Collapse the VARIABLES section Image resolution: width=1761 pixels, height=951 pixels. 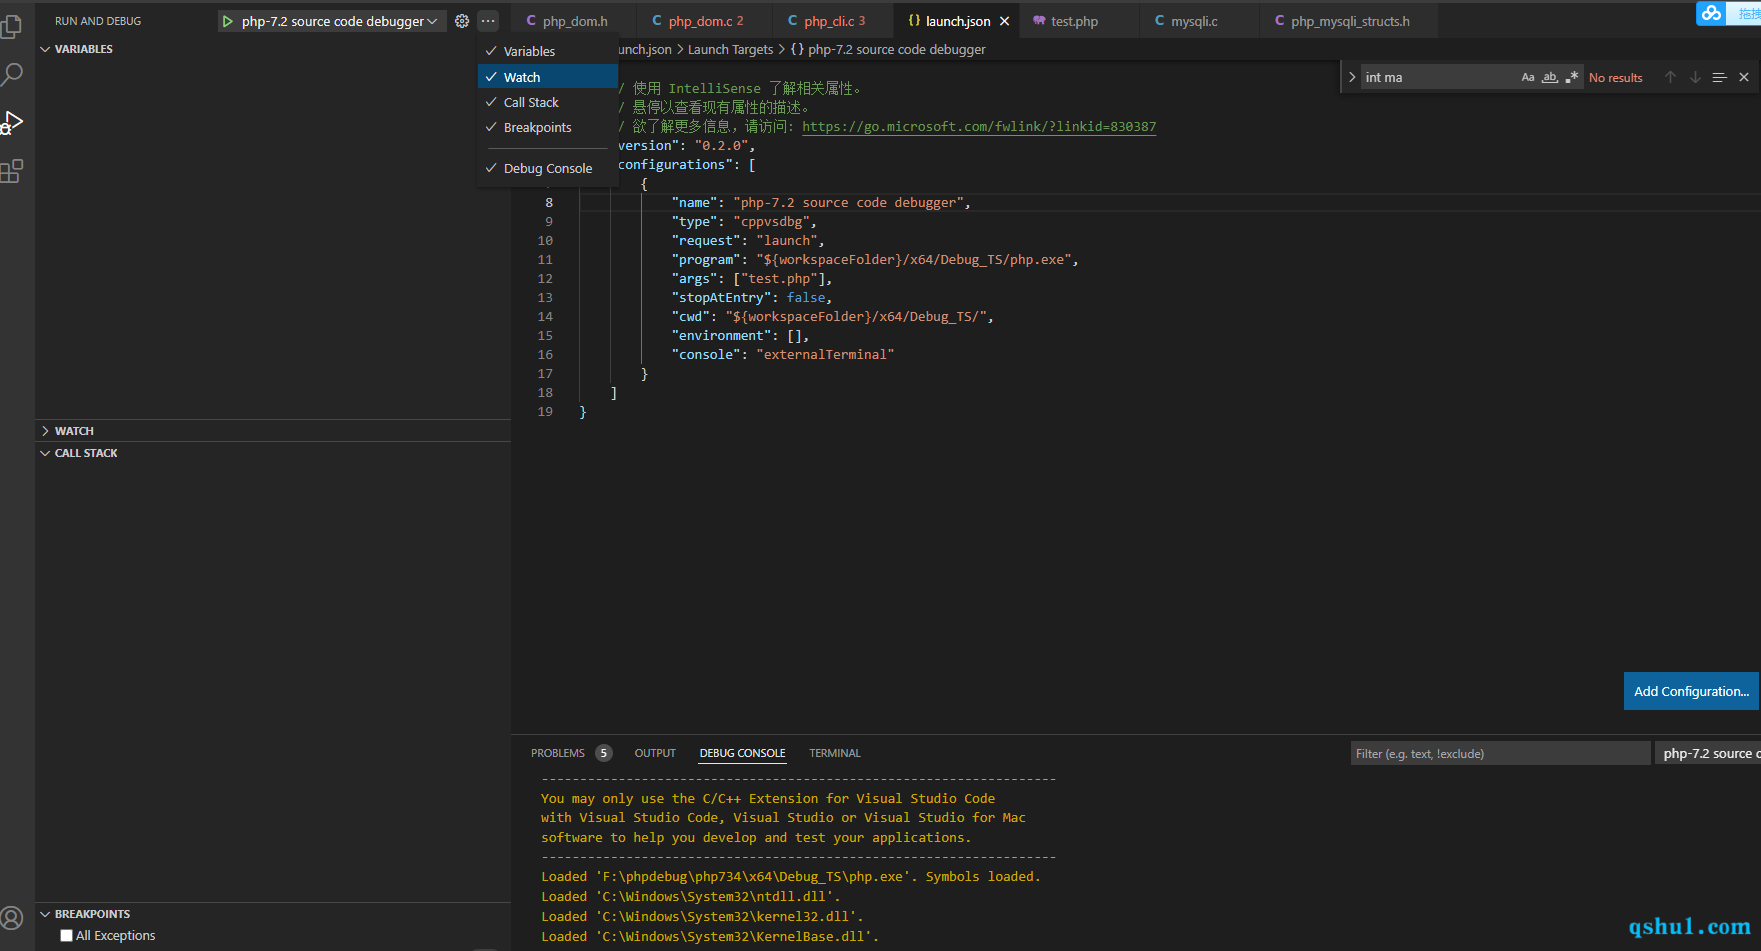pyautogui.click(x=273, y=49)
